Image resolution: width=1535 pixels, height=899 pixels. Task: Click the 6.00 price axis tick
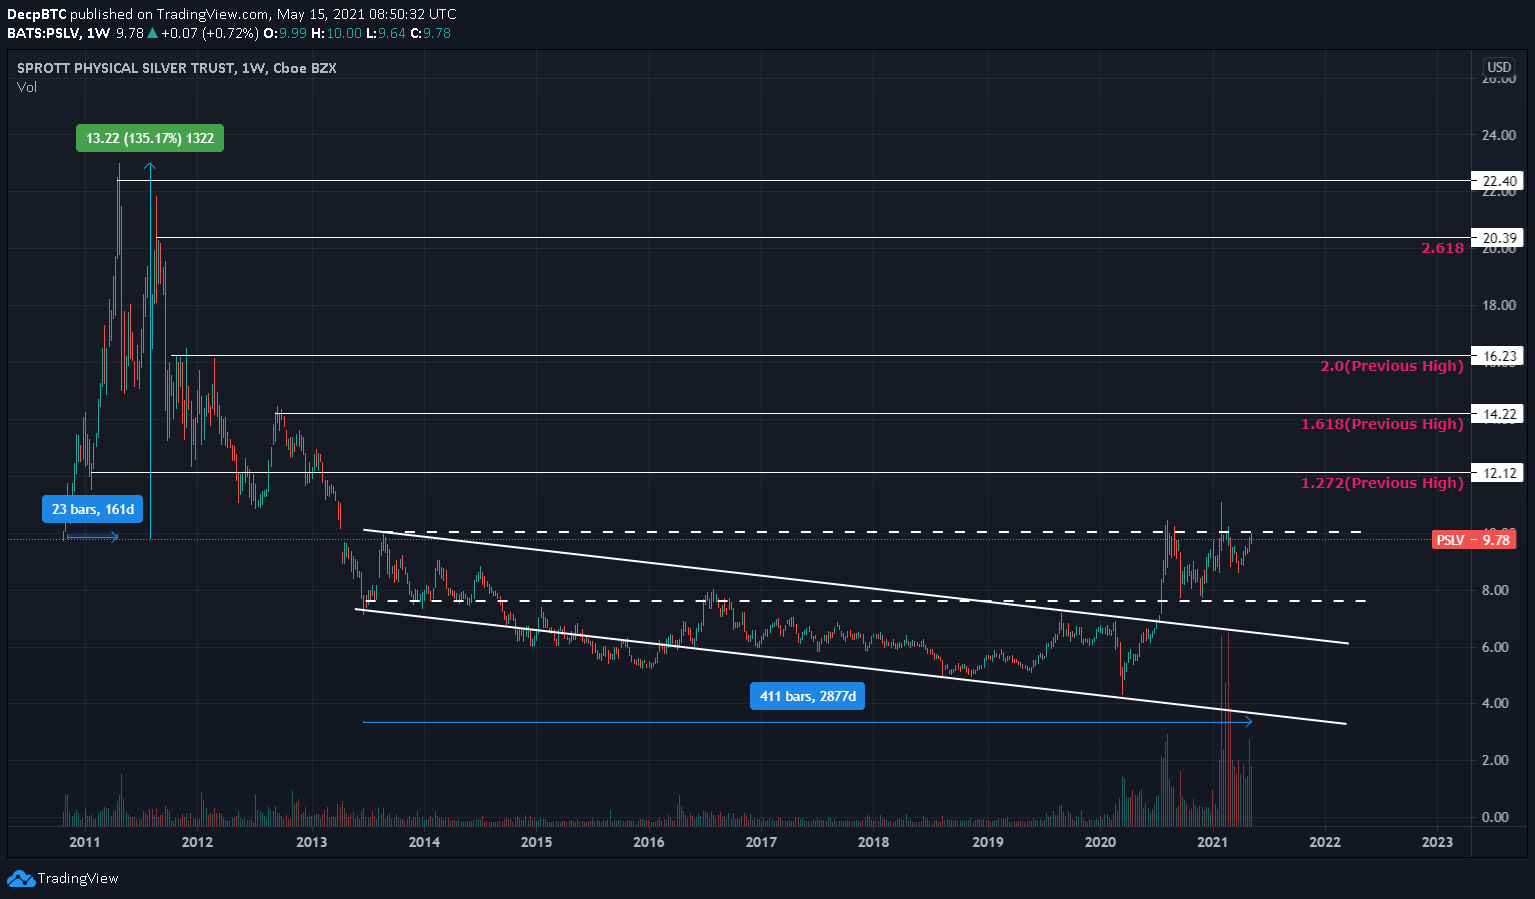point(1495,647)
